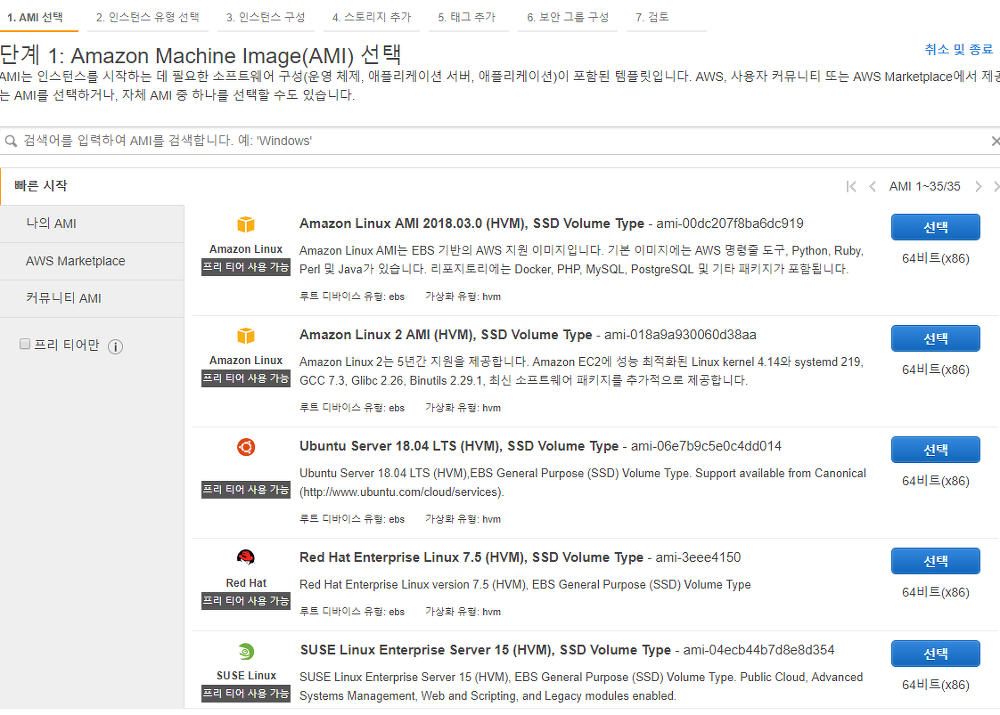Click the Amazon Linux 2 AMI (HVM) title
This screenshot has height=715, width=1000.
pos(445,335)
